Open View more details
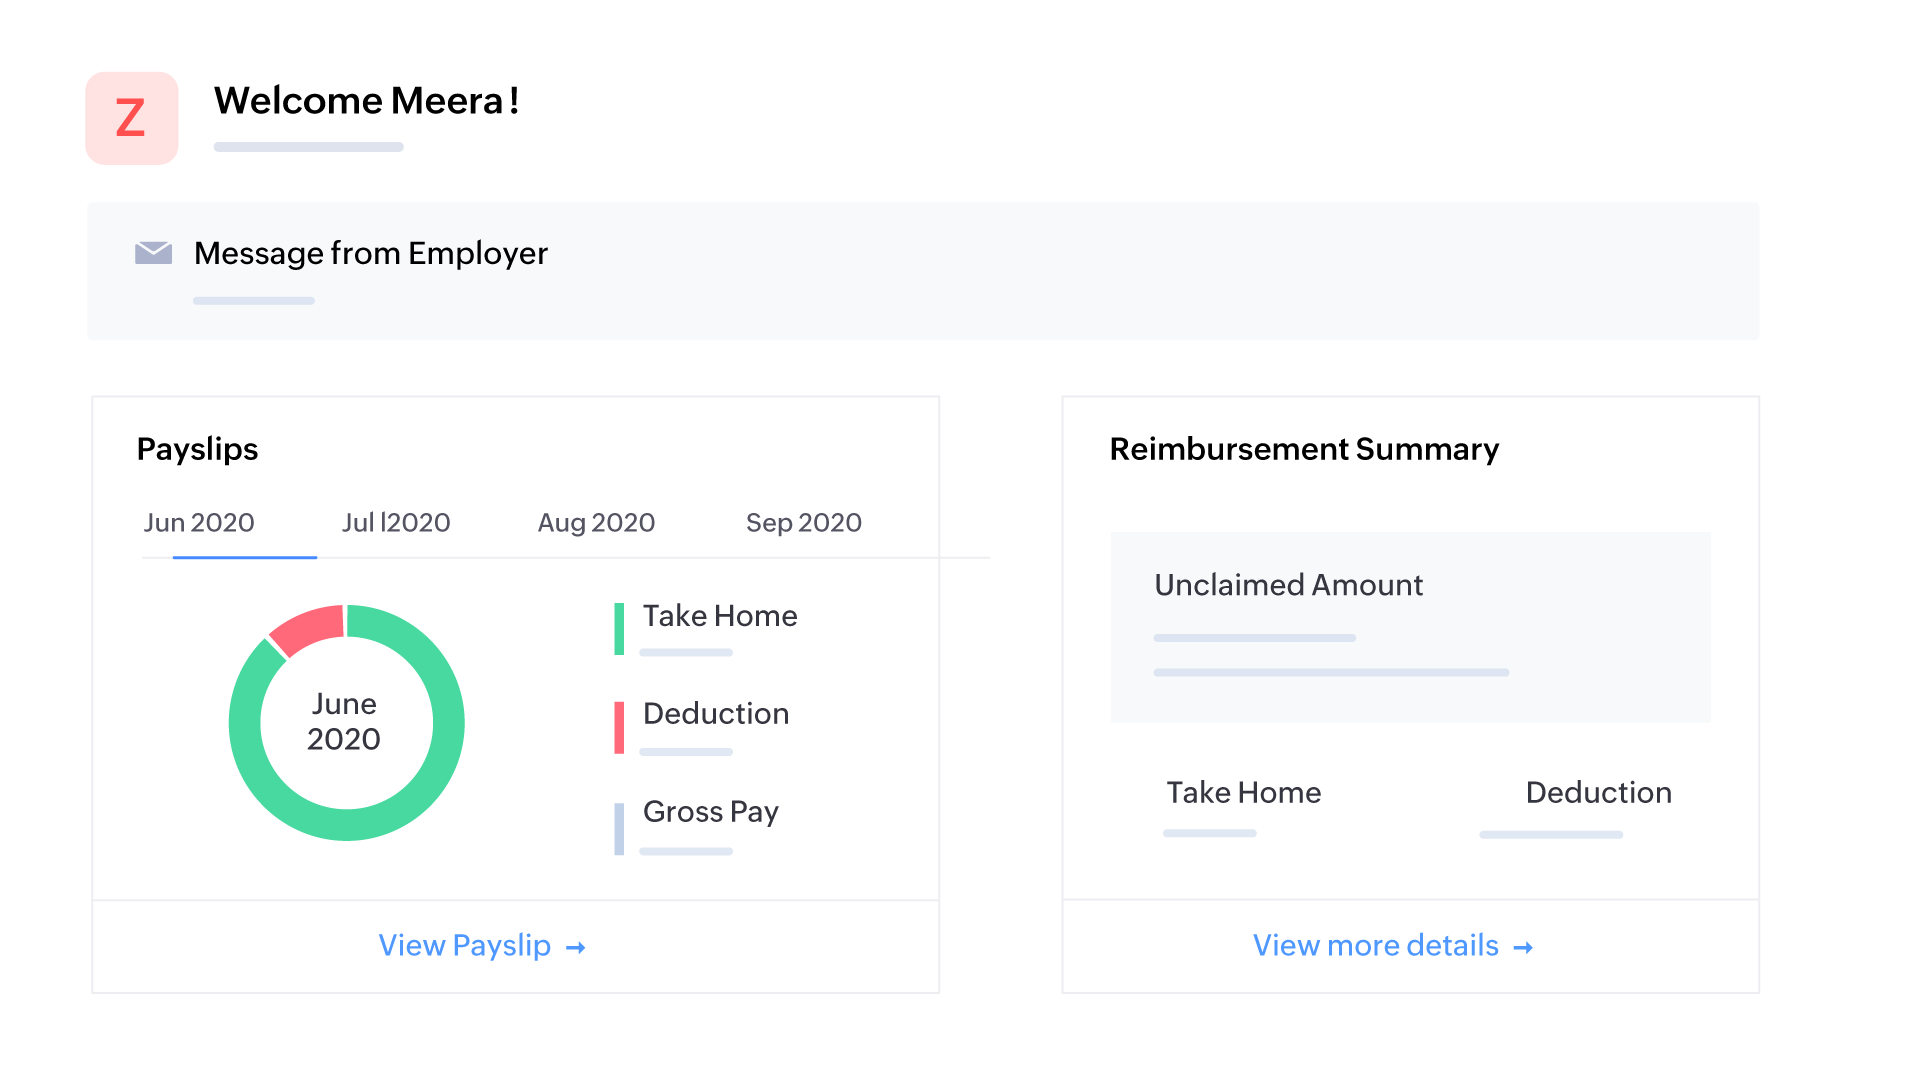Screen dimensions: 1920x1080 pyautogui.click(x=1374, y=946)
